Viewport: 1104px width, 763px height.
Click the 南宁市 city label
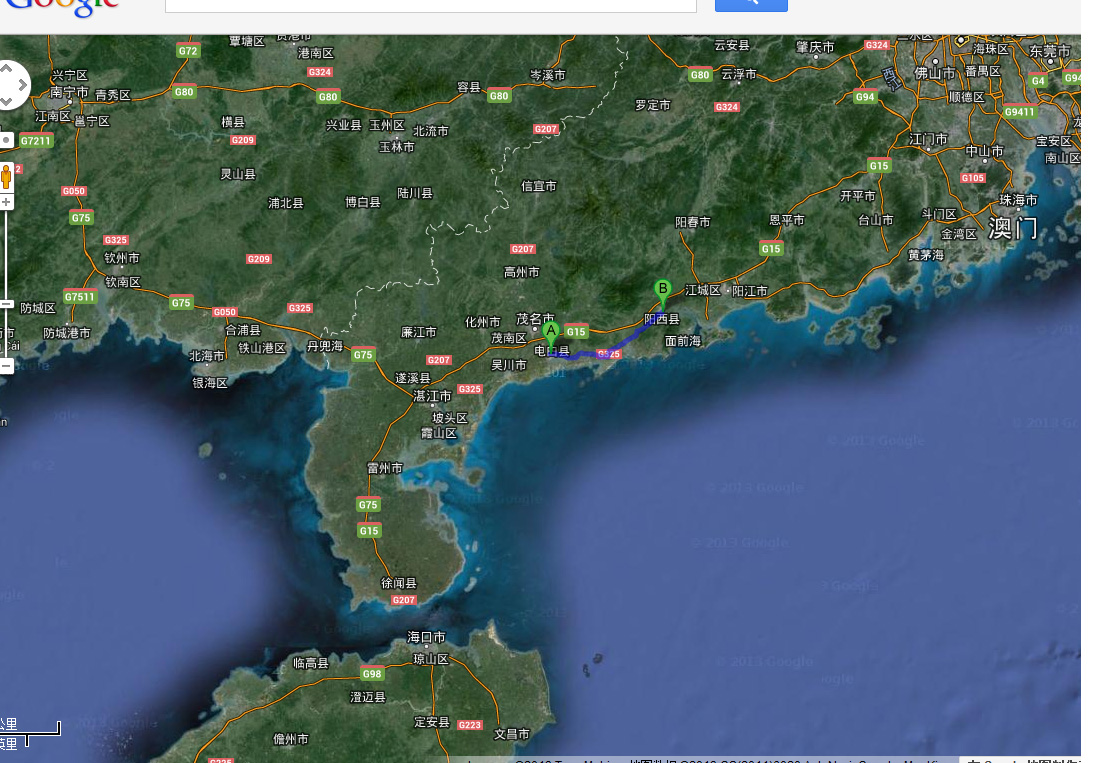(69, 92)
